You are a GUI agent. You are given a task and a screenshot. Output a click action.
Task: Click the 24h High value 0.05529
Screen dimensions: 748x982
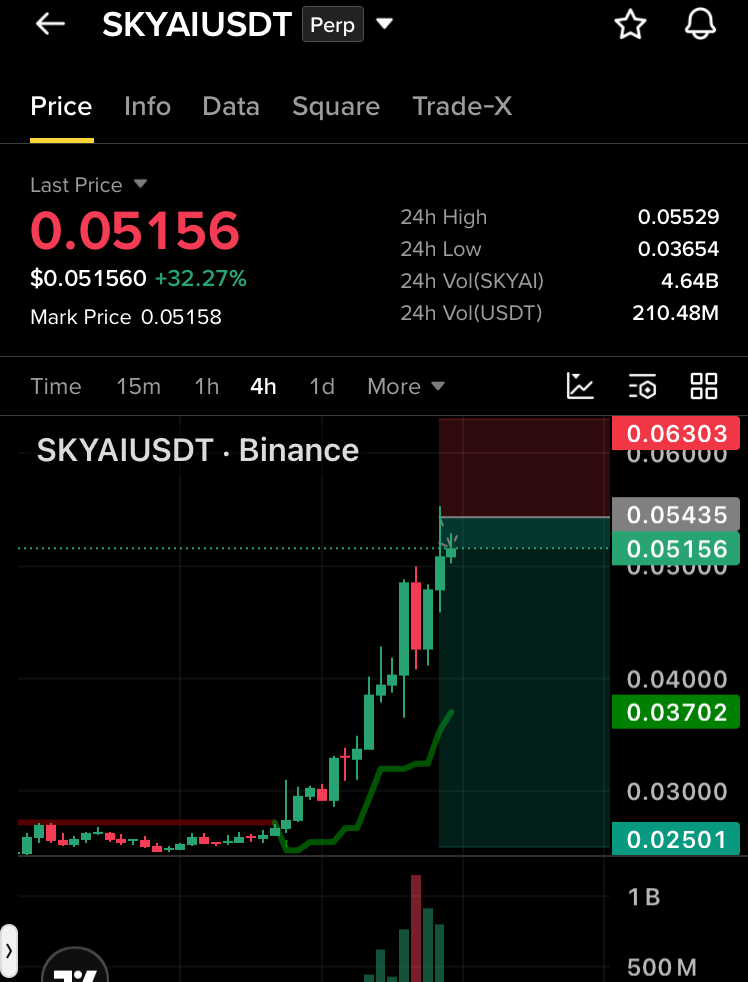click(678, 217)
